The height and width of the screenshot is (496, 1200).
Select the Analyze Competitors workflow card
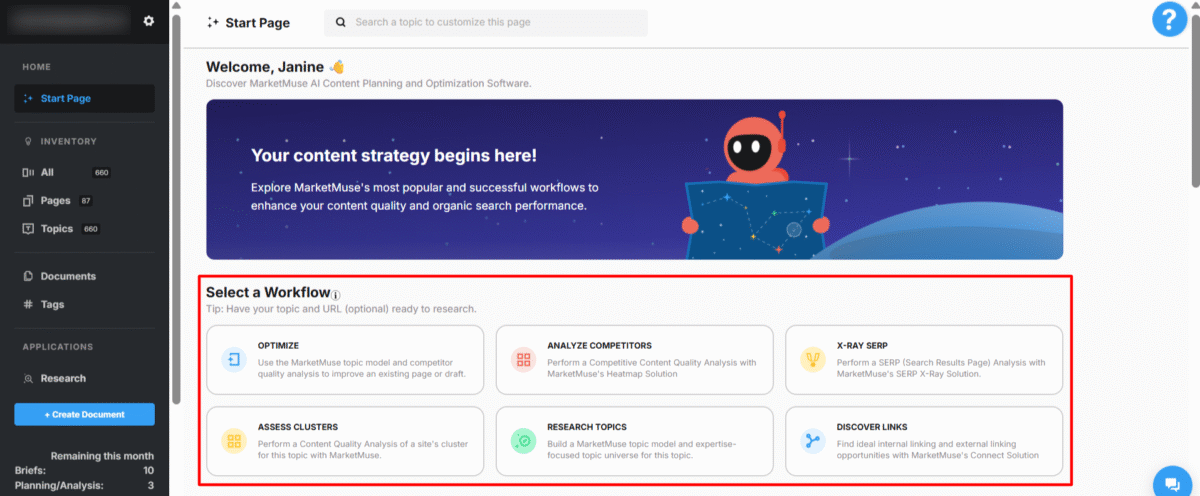click(634, 359)
